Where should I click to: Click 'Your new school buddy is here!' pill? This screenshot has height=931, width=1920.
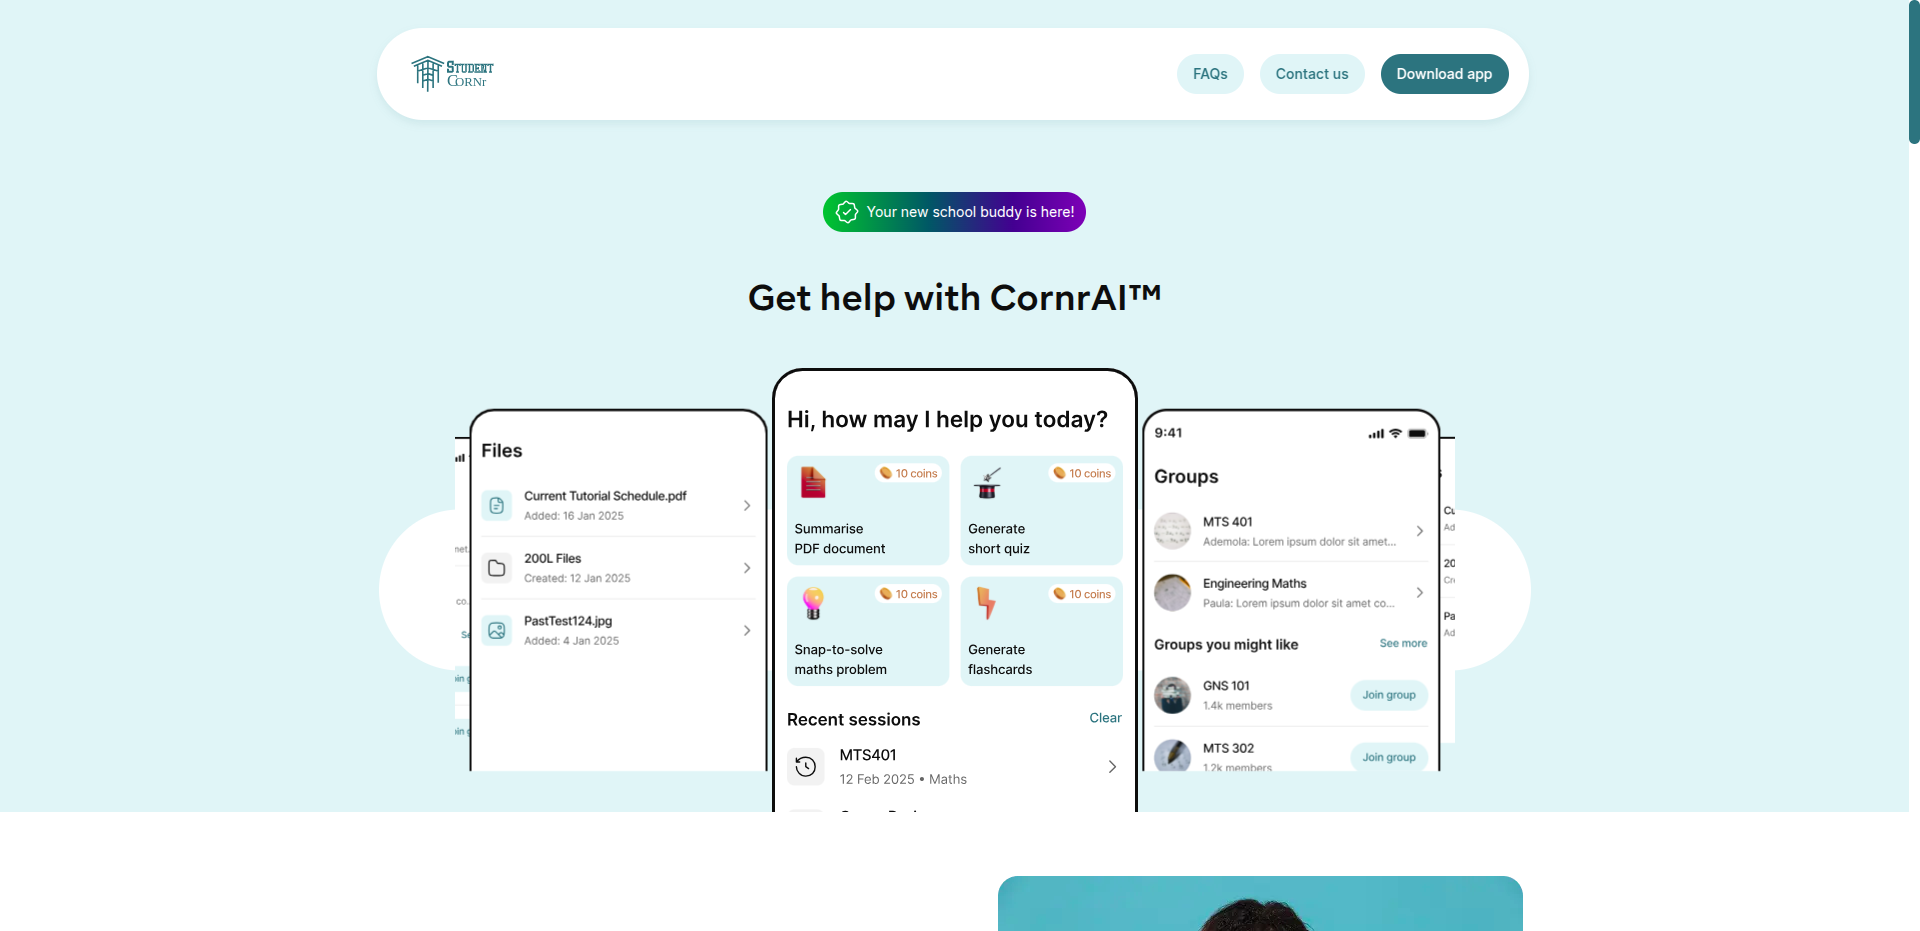click(954, 212)
